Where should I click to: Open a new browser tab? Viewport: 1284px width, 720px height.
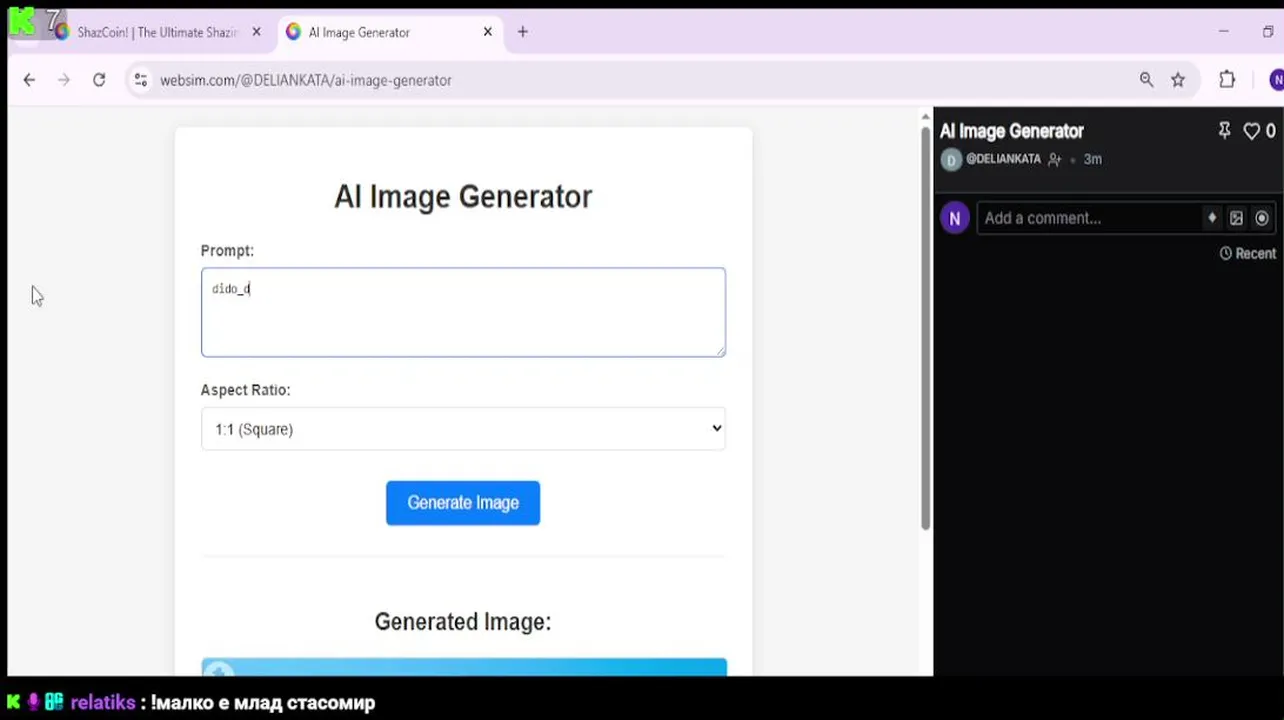[x=522, y=32]
